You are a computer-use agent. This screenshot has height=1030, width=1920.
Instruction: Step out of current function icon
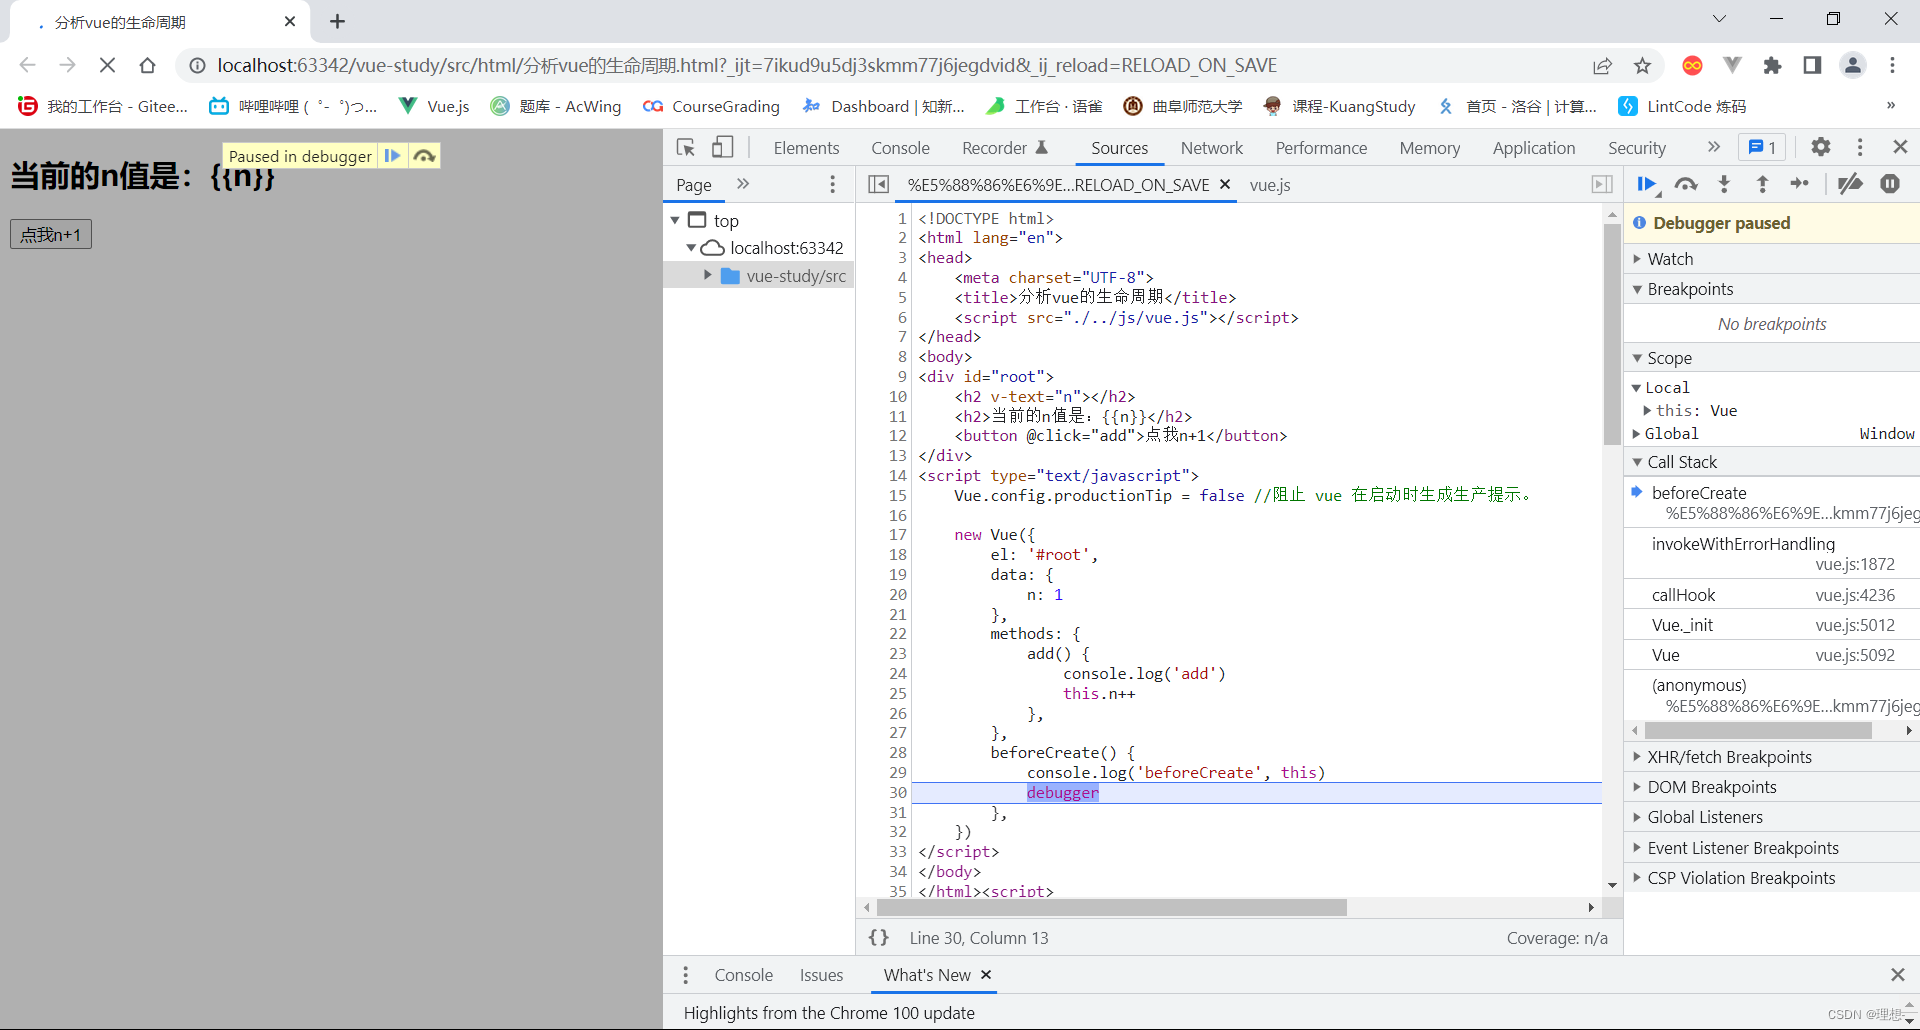[1762, 184]
